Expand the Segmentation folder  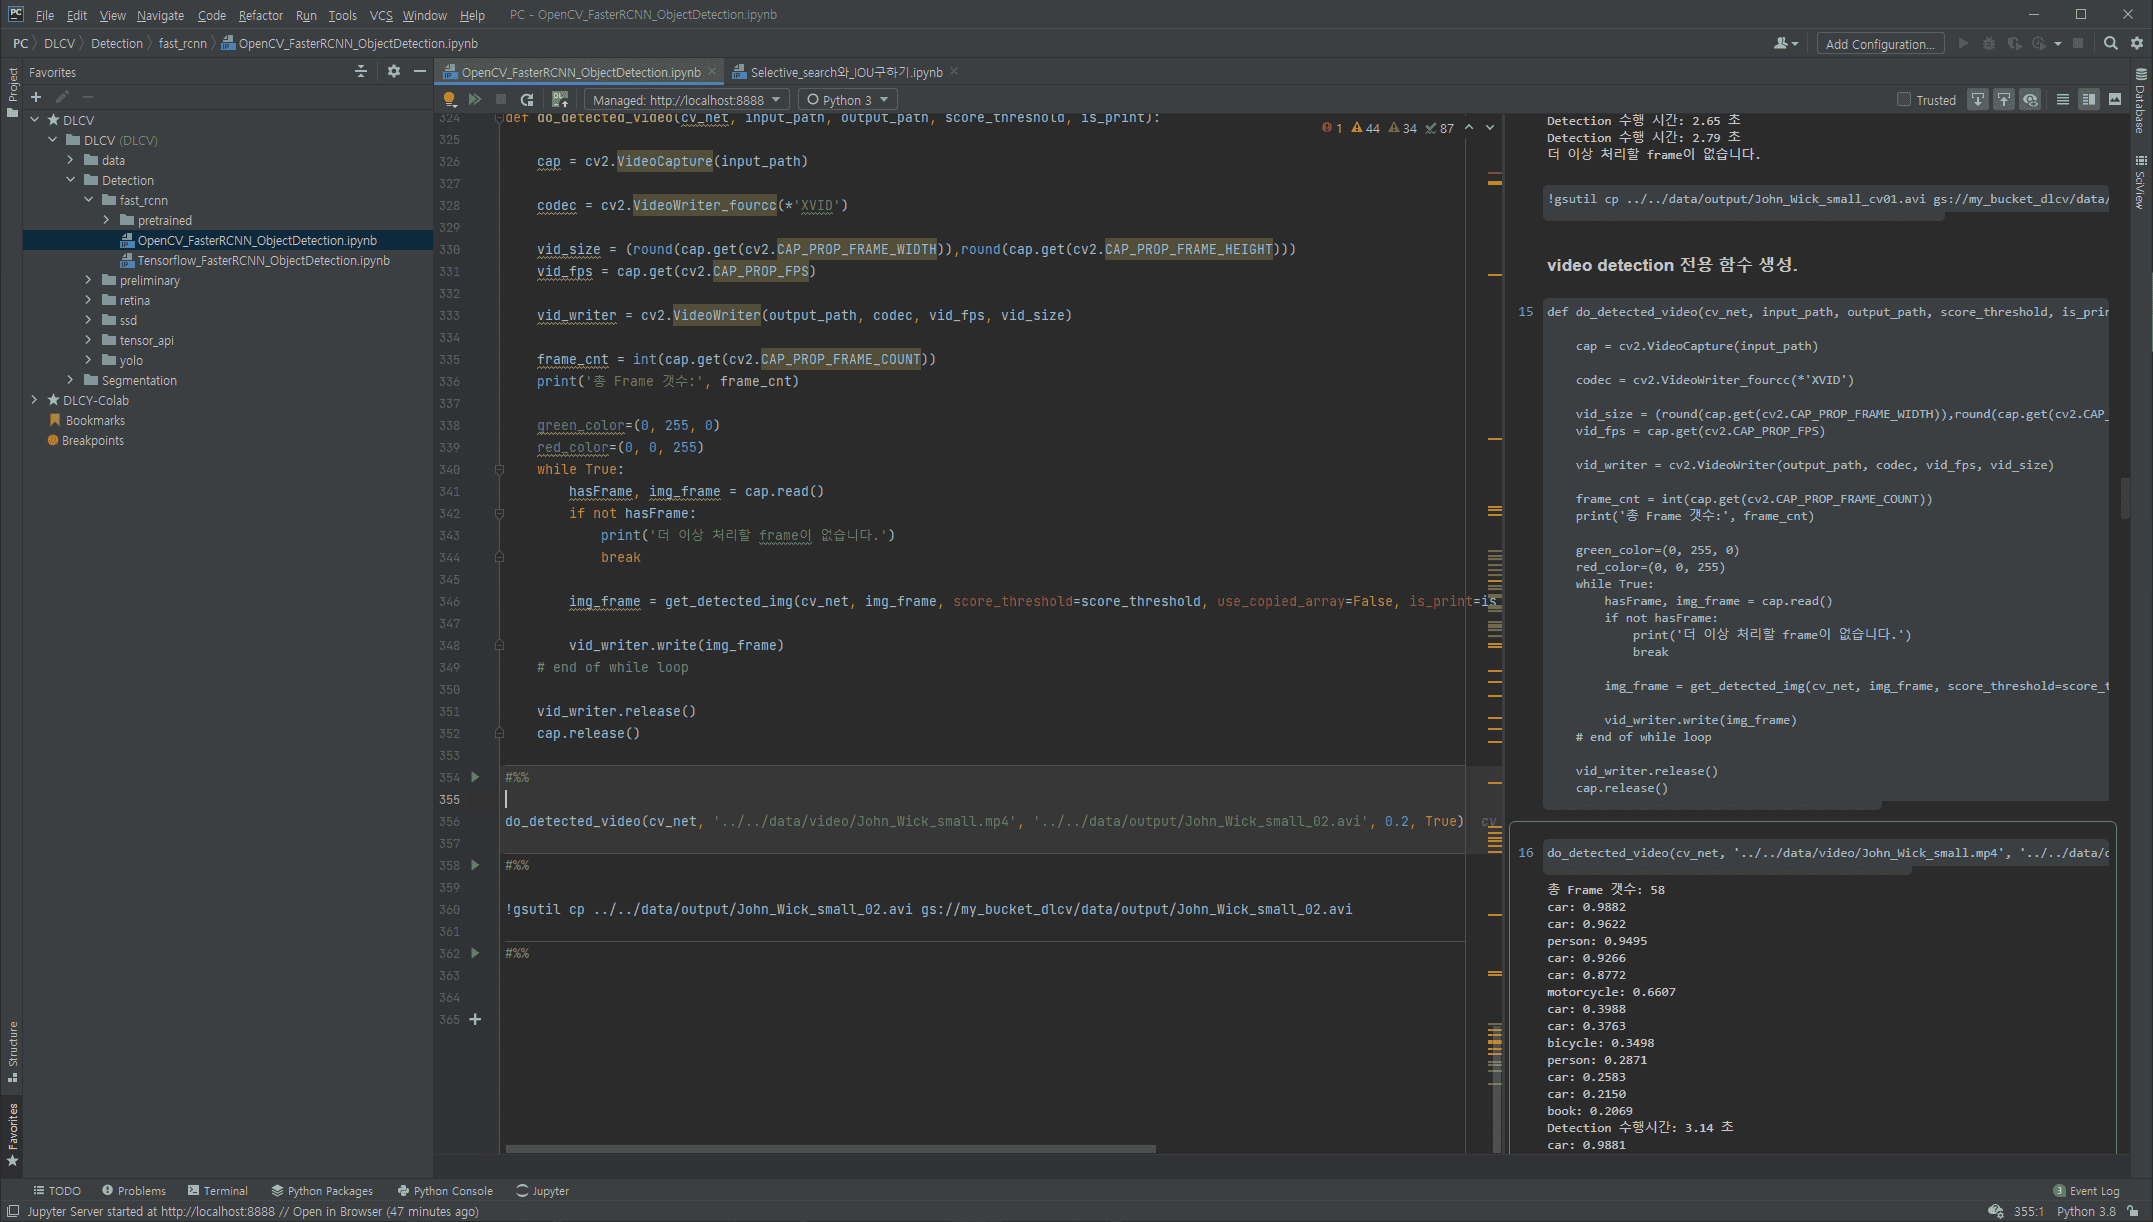click(x=71, y=380)
